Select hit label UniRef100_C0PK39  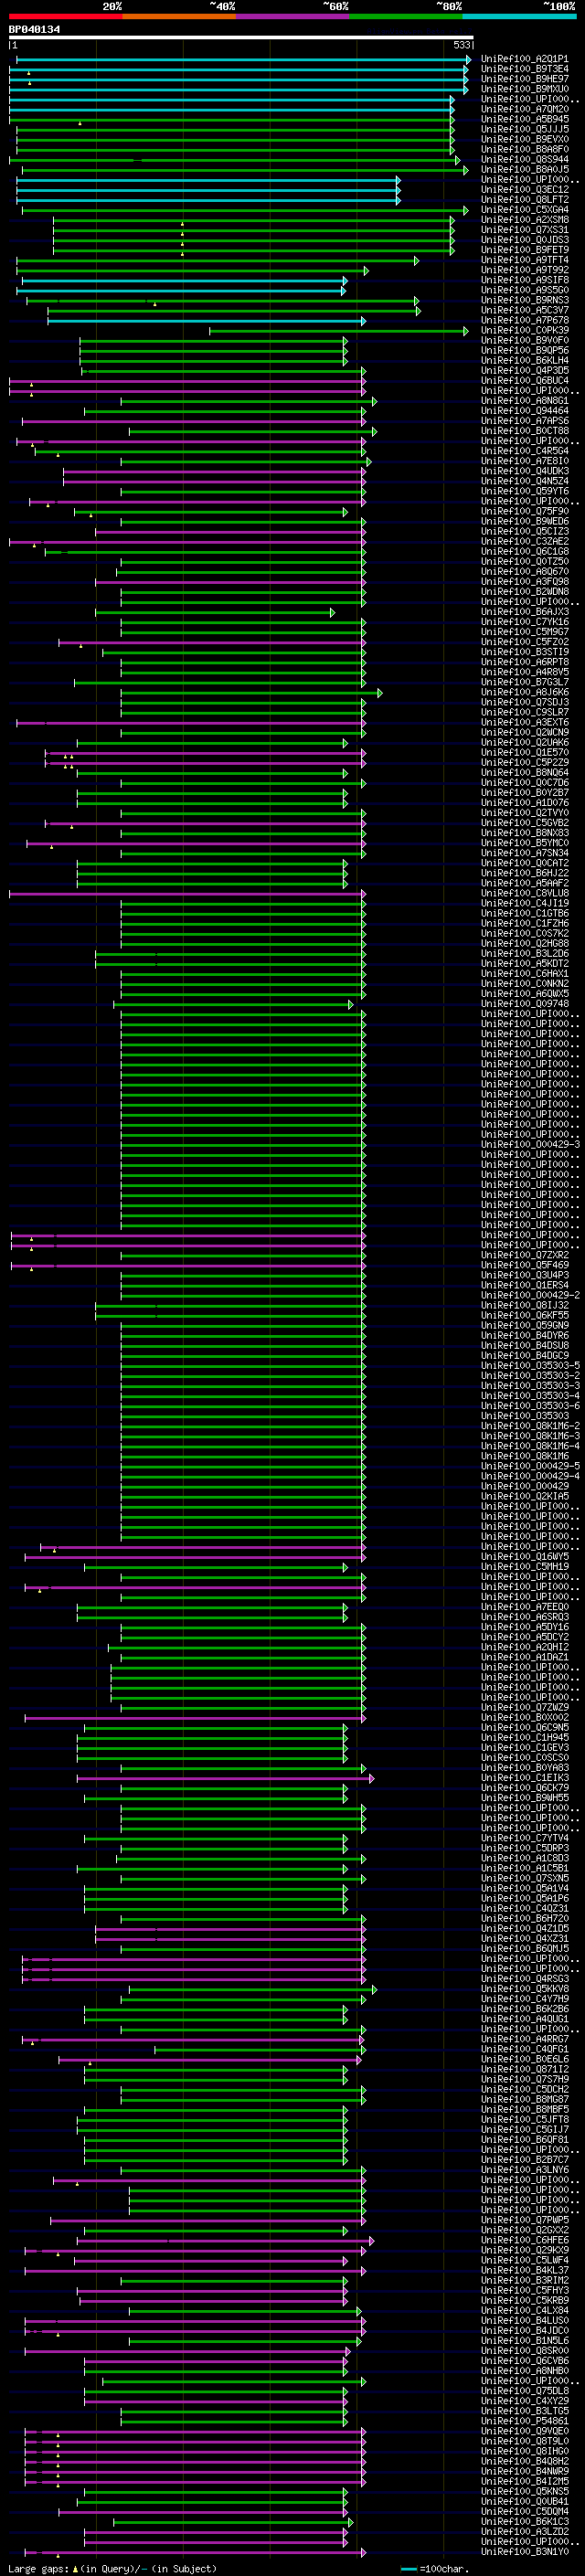click(525, 331)
